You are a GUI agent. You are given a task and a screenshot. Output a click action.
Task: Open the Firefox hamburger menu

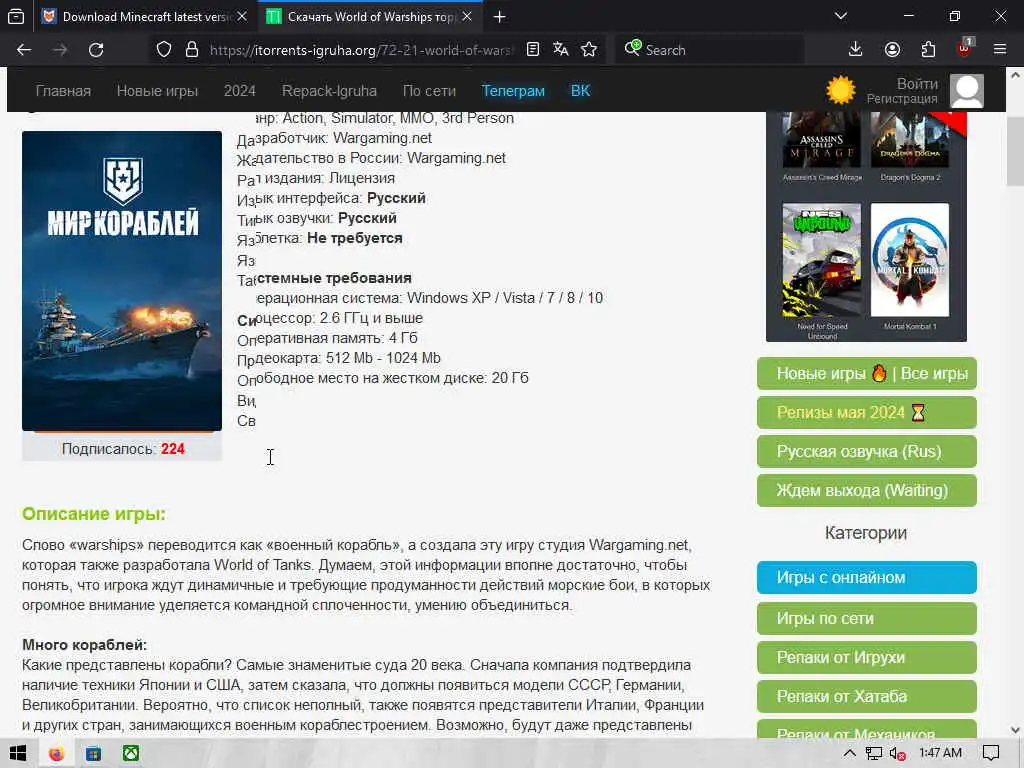pos(1000,50)
